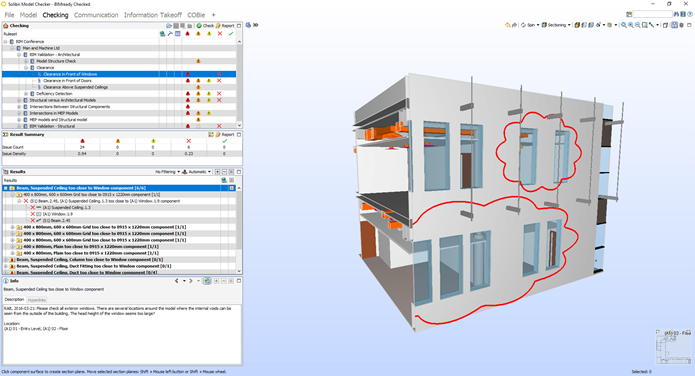The width and height of the screenshot is (695, 376).
Task: Click the search input field at top right
Action: 653,14
